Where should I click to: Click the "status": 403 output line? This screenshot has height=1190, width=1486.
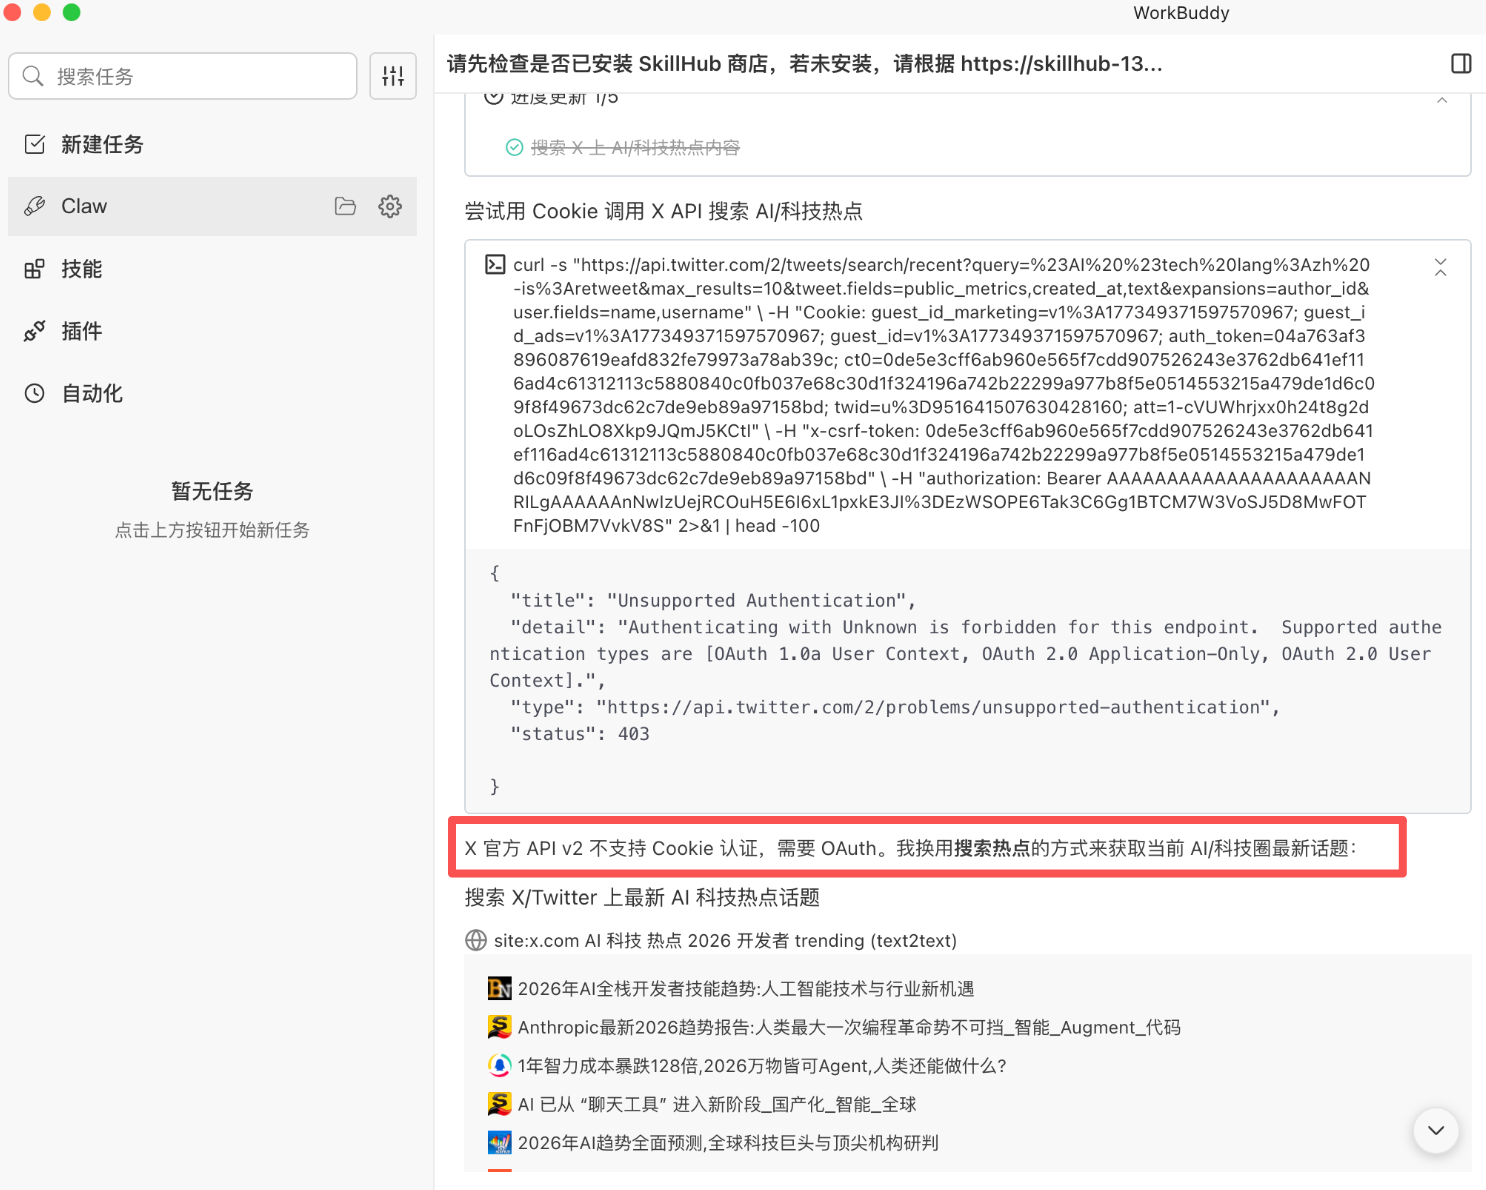(580, 734)
